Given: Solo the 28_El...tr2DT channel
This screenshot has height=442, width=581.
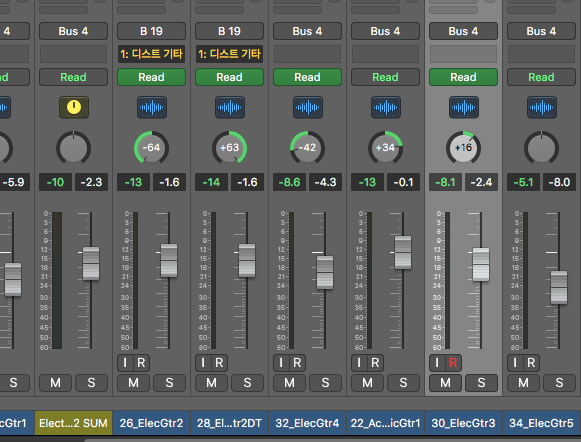Looking at the screenshot, I should coord(248,383).
